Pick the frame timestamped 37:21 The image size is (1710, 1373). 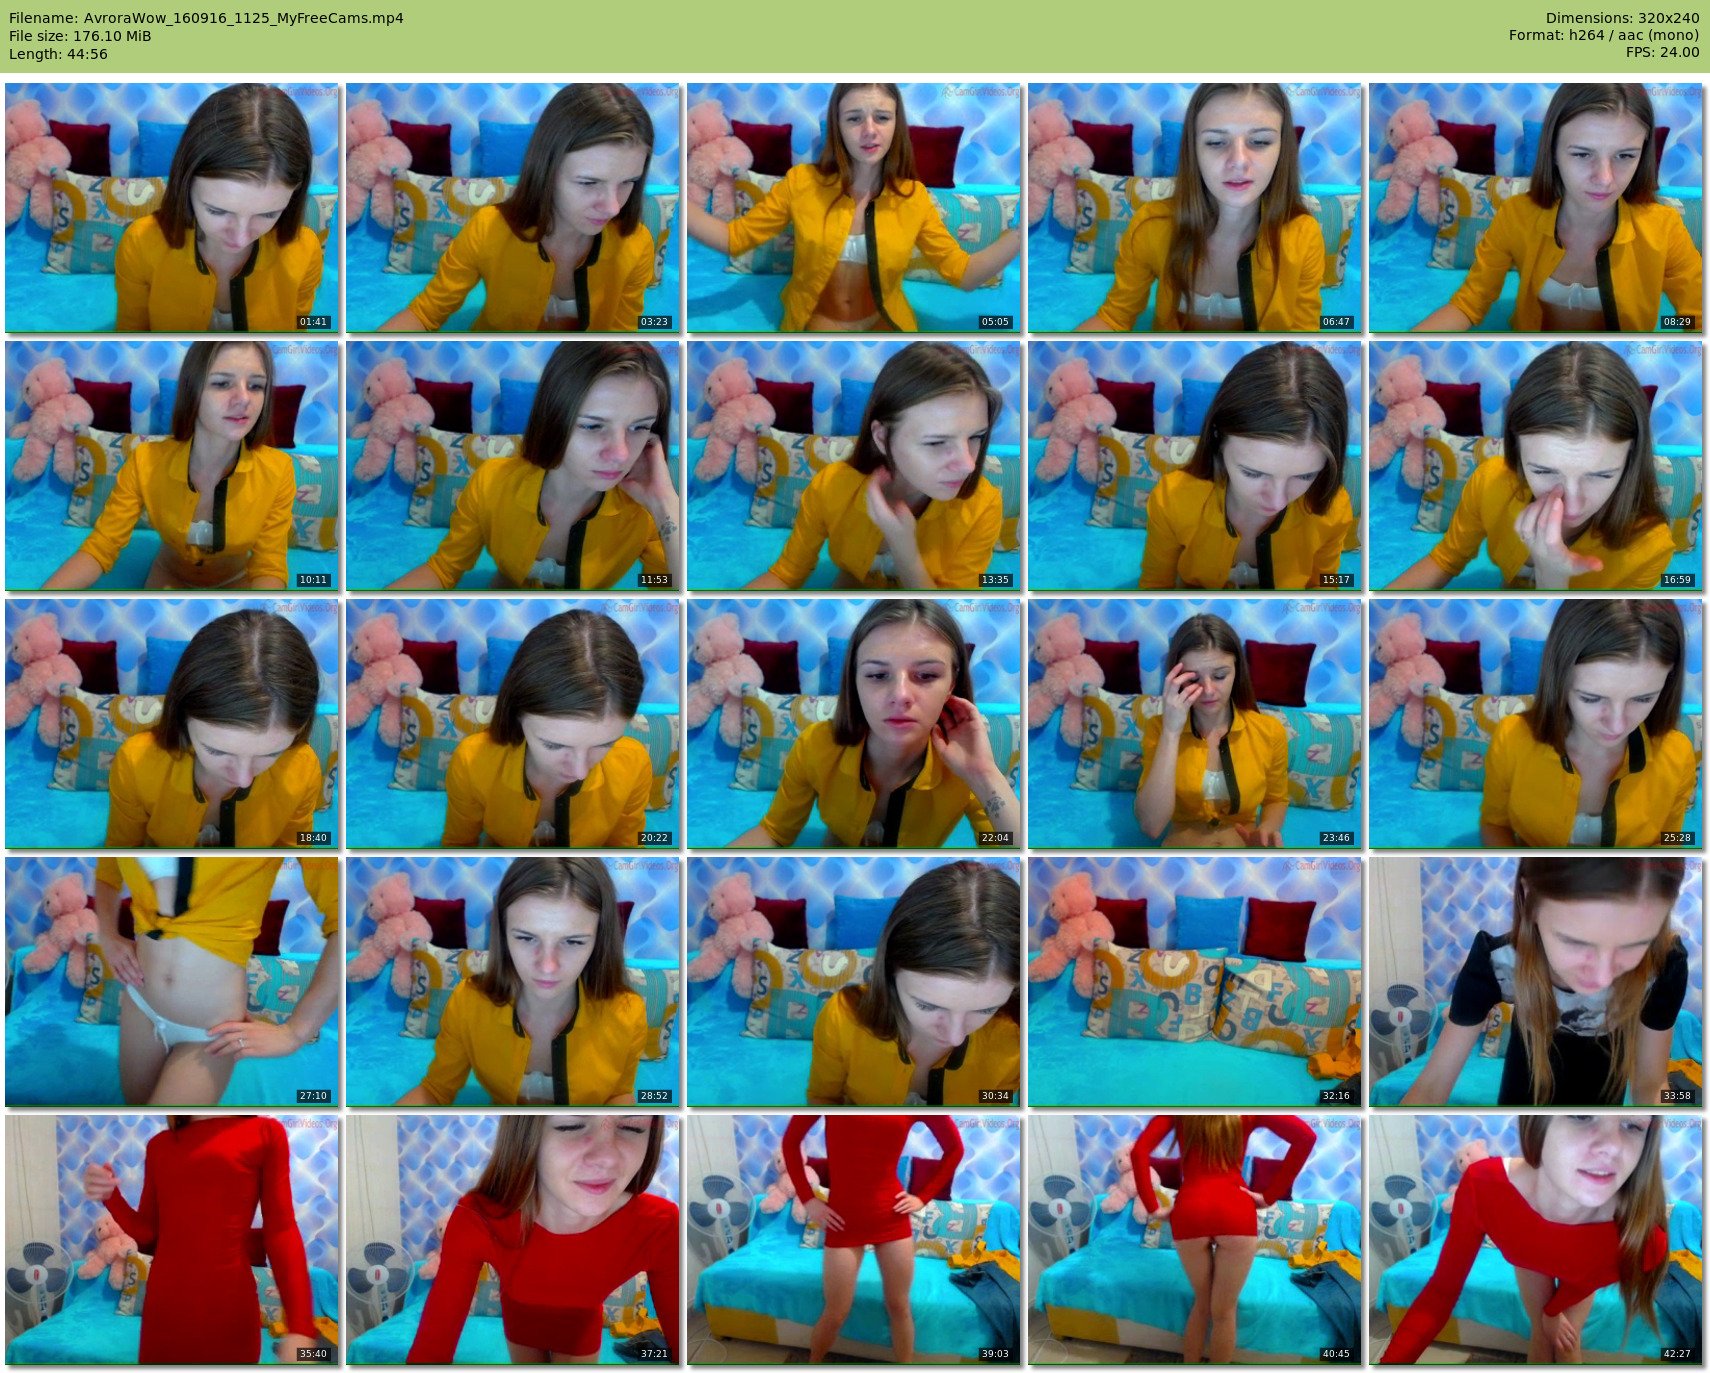513,1240
